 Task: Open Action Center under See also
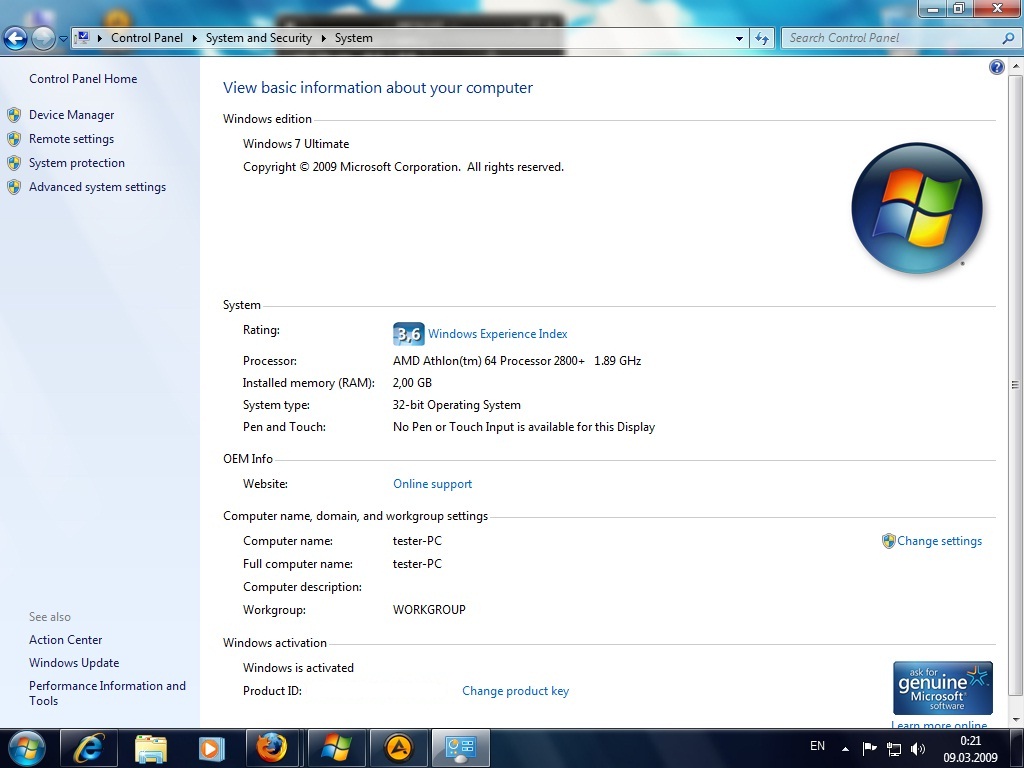click(x=65, y=640)
